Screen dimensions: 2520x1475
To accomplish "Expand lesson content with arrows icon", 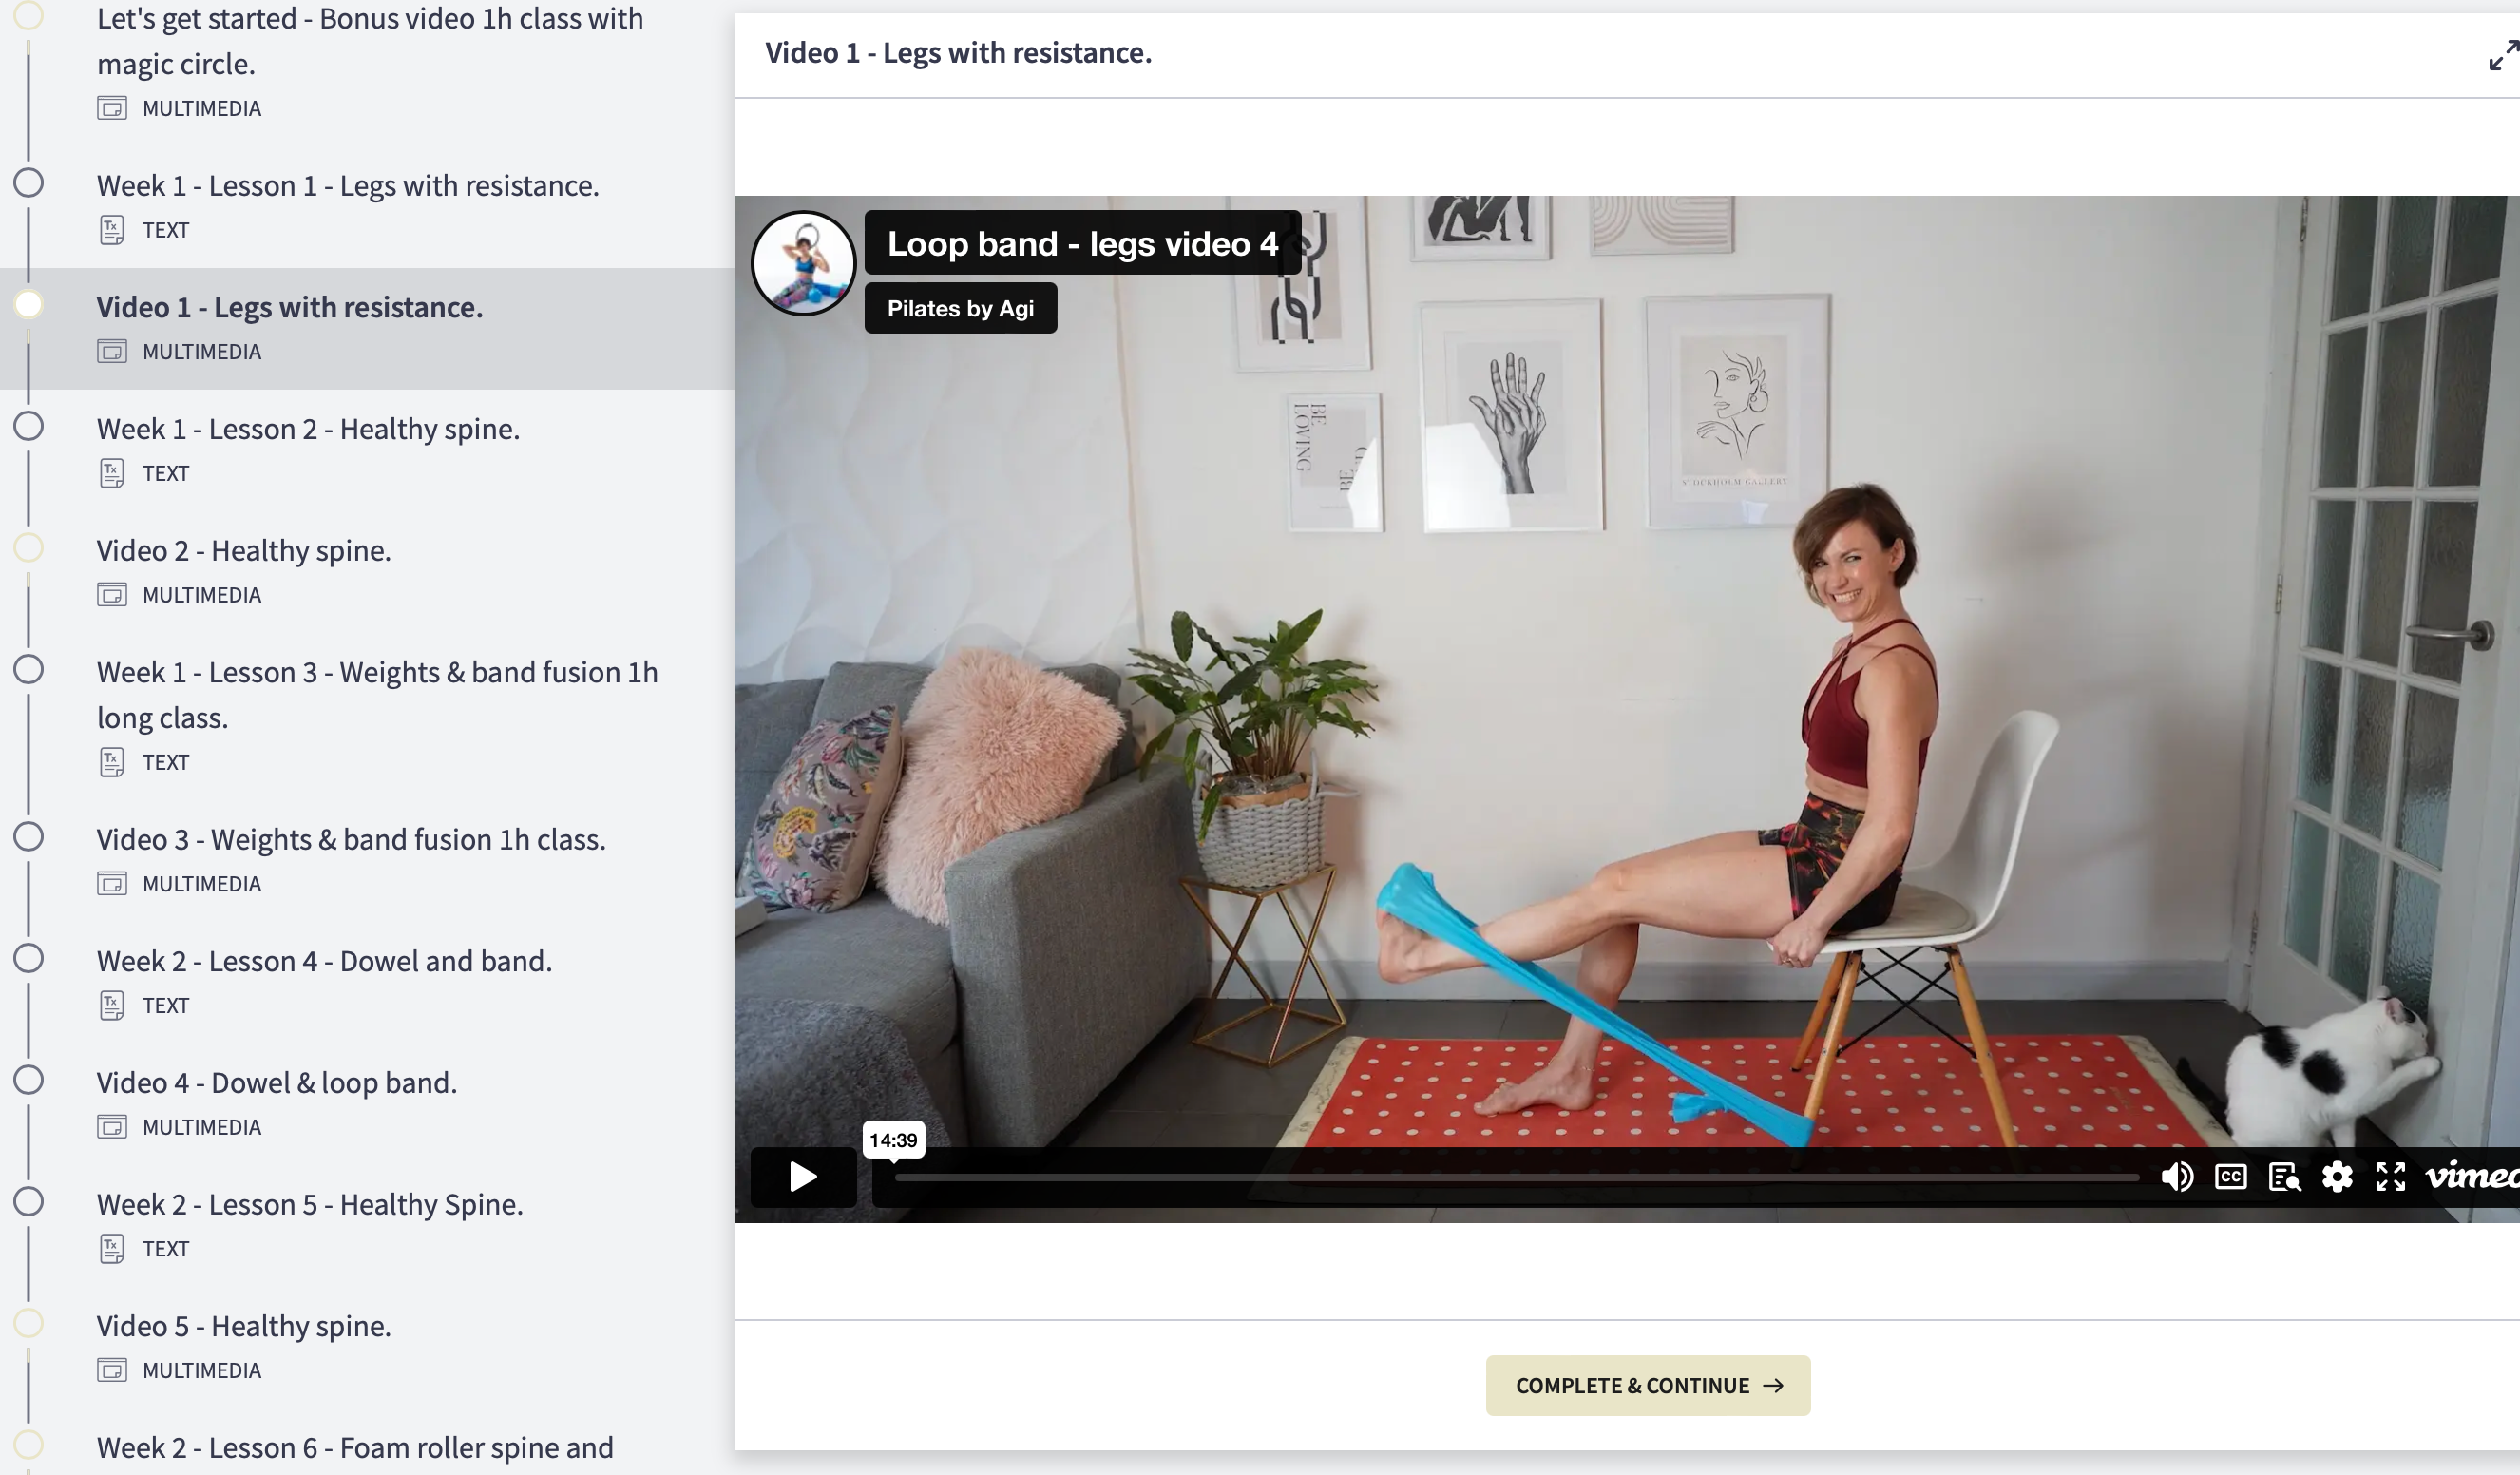I will [x=2502, y=55].
